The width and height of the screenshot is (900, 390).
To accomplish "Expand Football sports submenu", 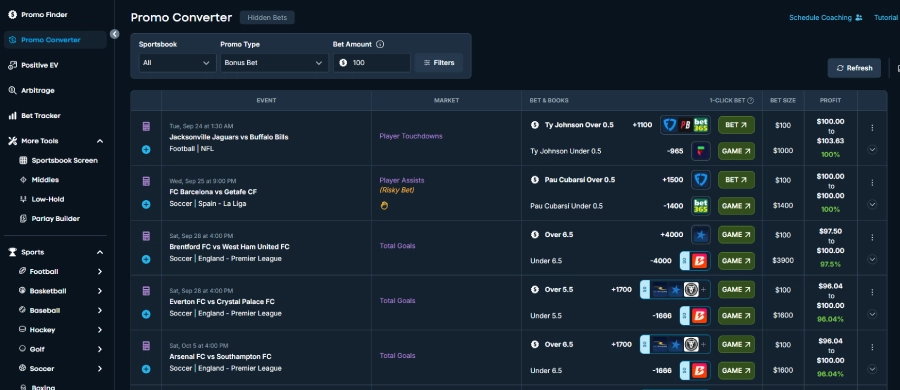I will pyautogui.click(x=100, y=272).
